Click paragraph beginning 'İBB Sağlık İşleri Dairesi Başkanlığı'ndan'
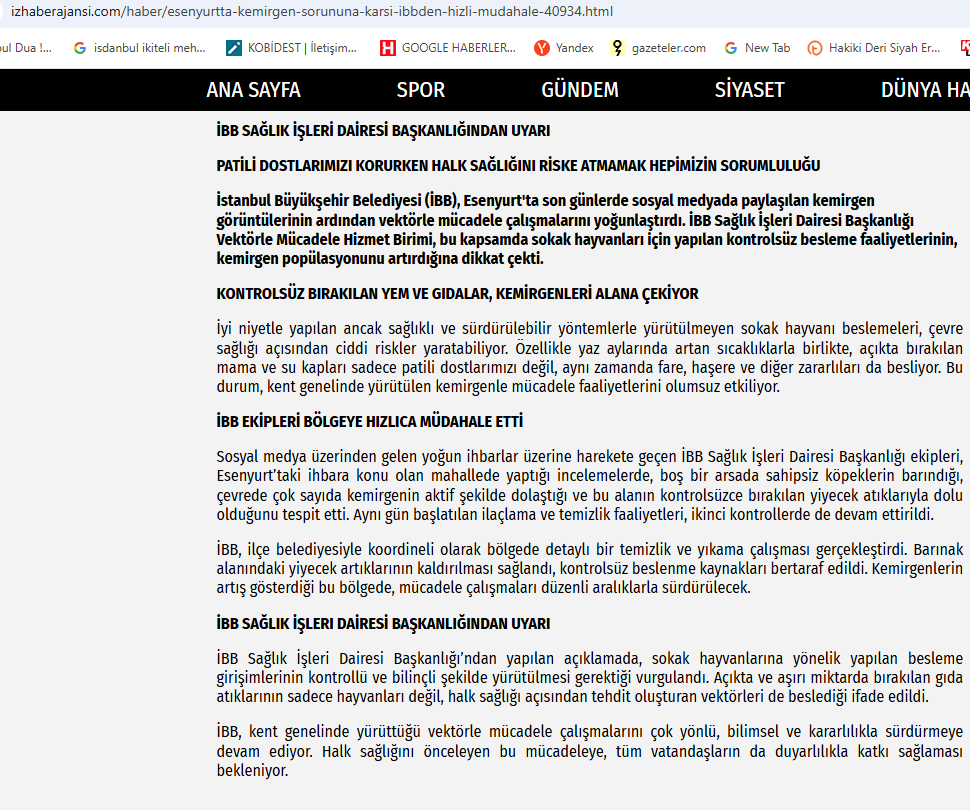This screenshot has height=810, width=970. tap(590, 678)
